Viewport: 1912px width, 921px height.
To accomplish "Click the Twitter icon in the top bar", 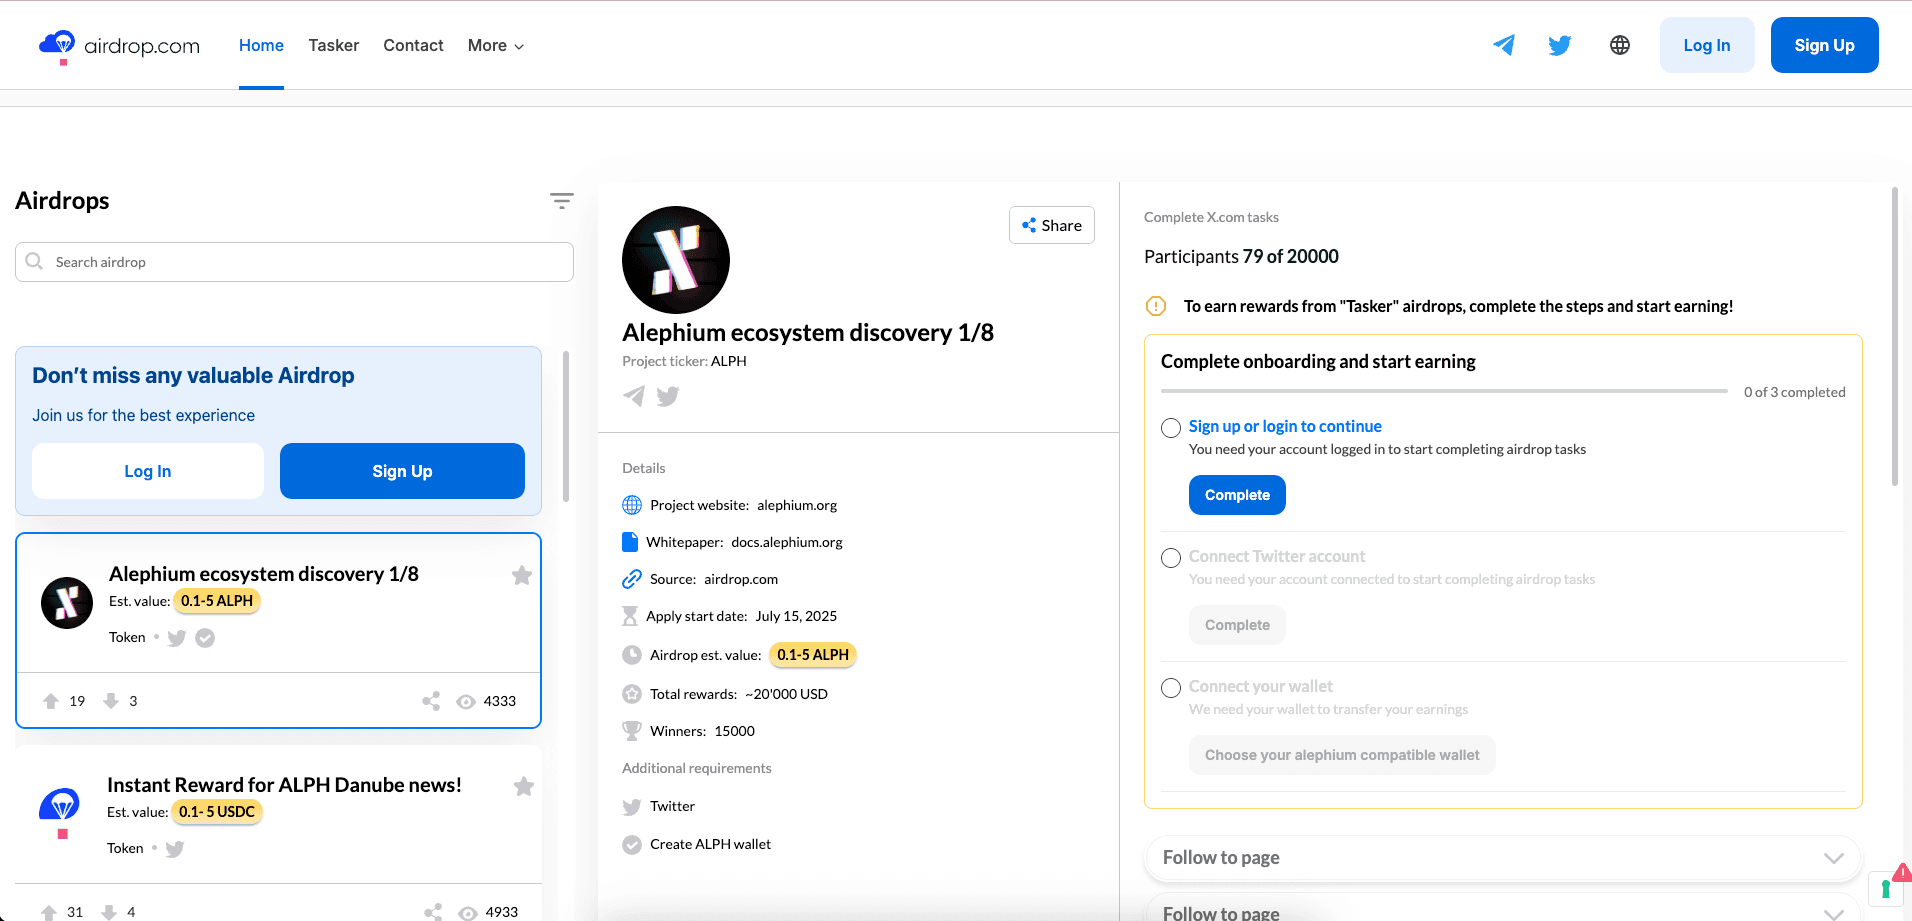I will [1560, 45].
